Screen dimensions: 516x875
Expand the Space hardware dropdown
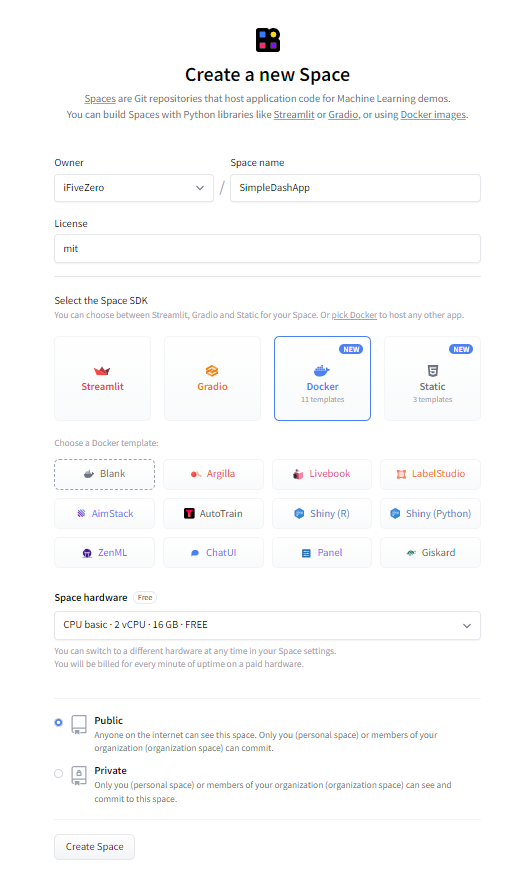click(267, 626)
